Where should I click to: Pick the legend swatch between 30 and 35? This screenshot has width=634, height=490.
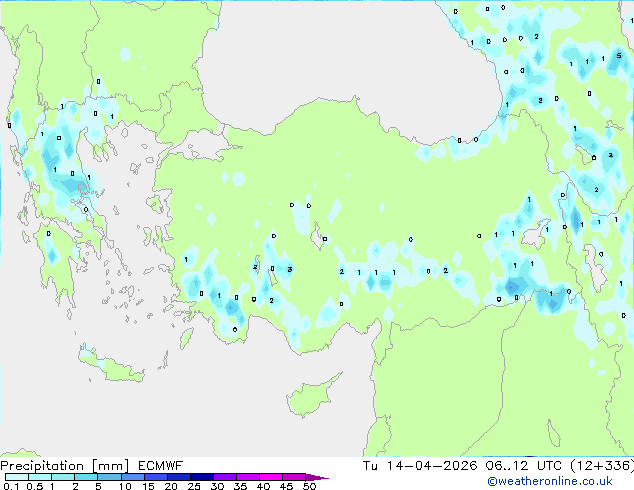pos(228,477)
